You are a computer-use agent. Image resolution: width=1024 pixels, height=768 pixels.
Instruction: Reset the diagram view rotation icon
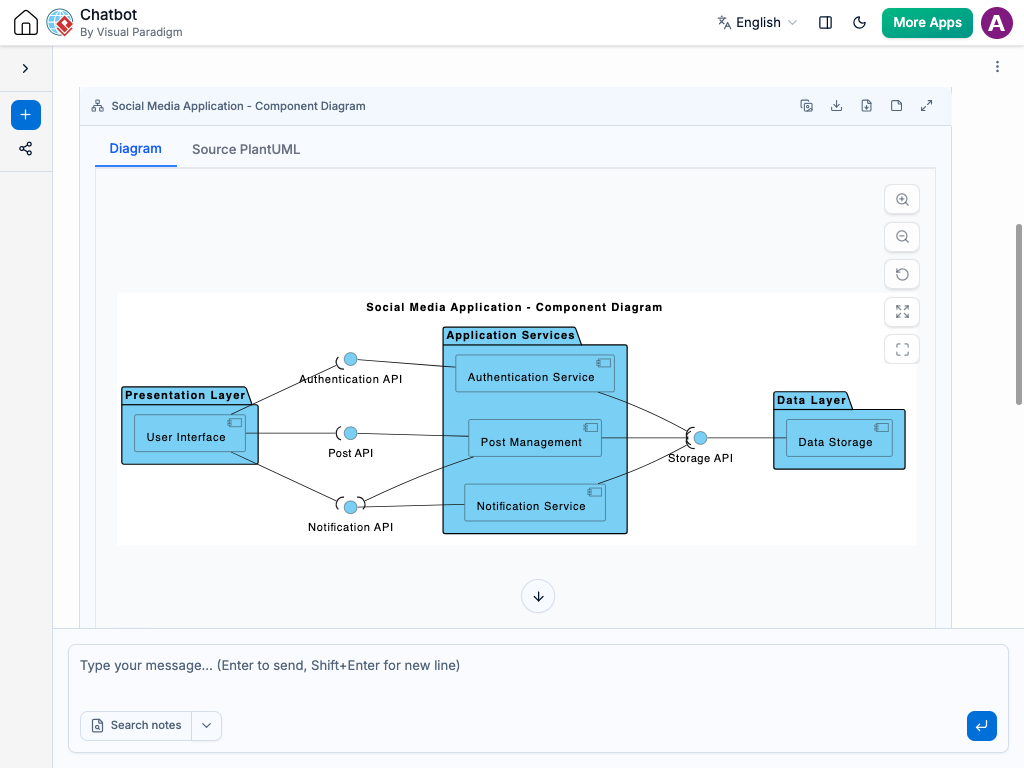[902, 274]
